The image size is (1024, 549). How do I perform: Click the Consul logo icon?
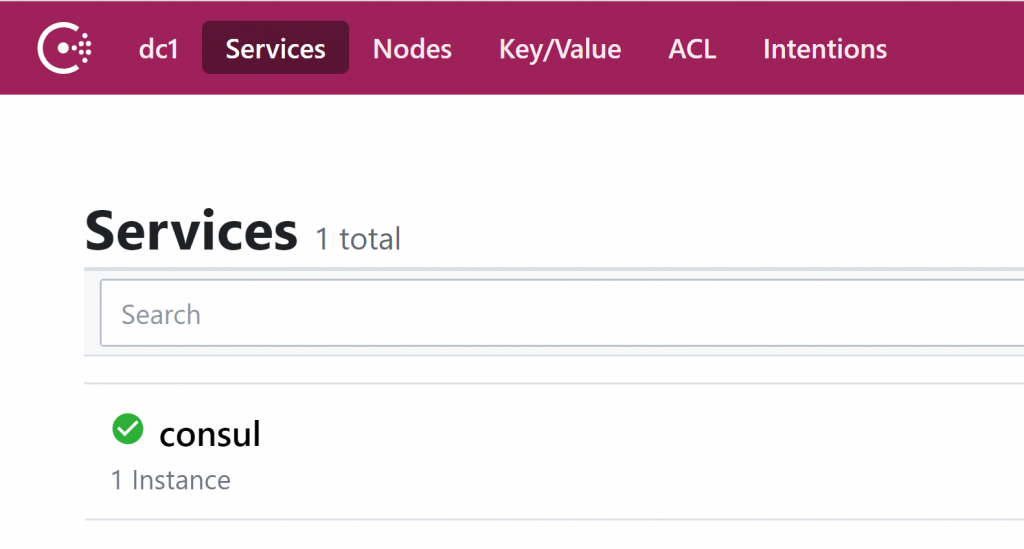[65, 48]
